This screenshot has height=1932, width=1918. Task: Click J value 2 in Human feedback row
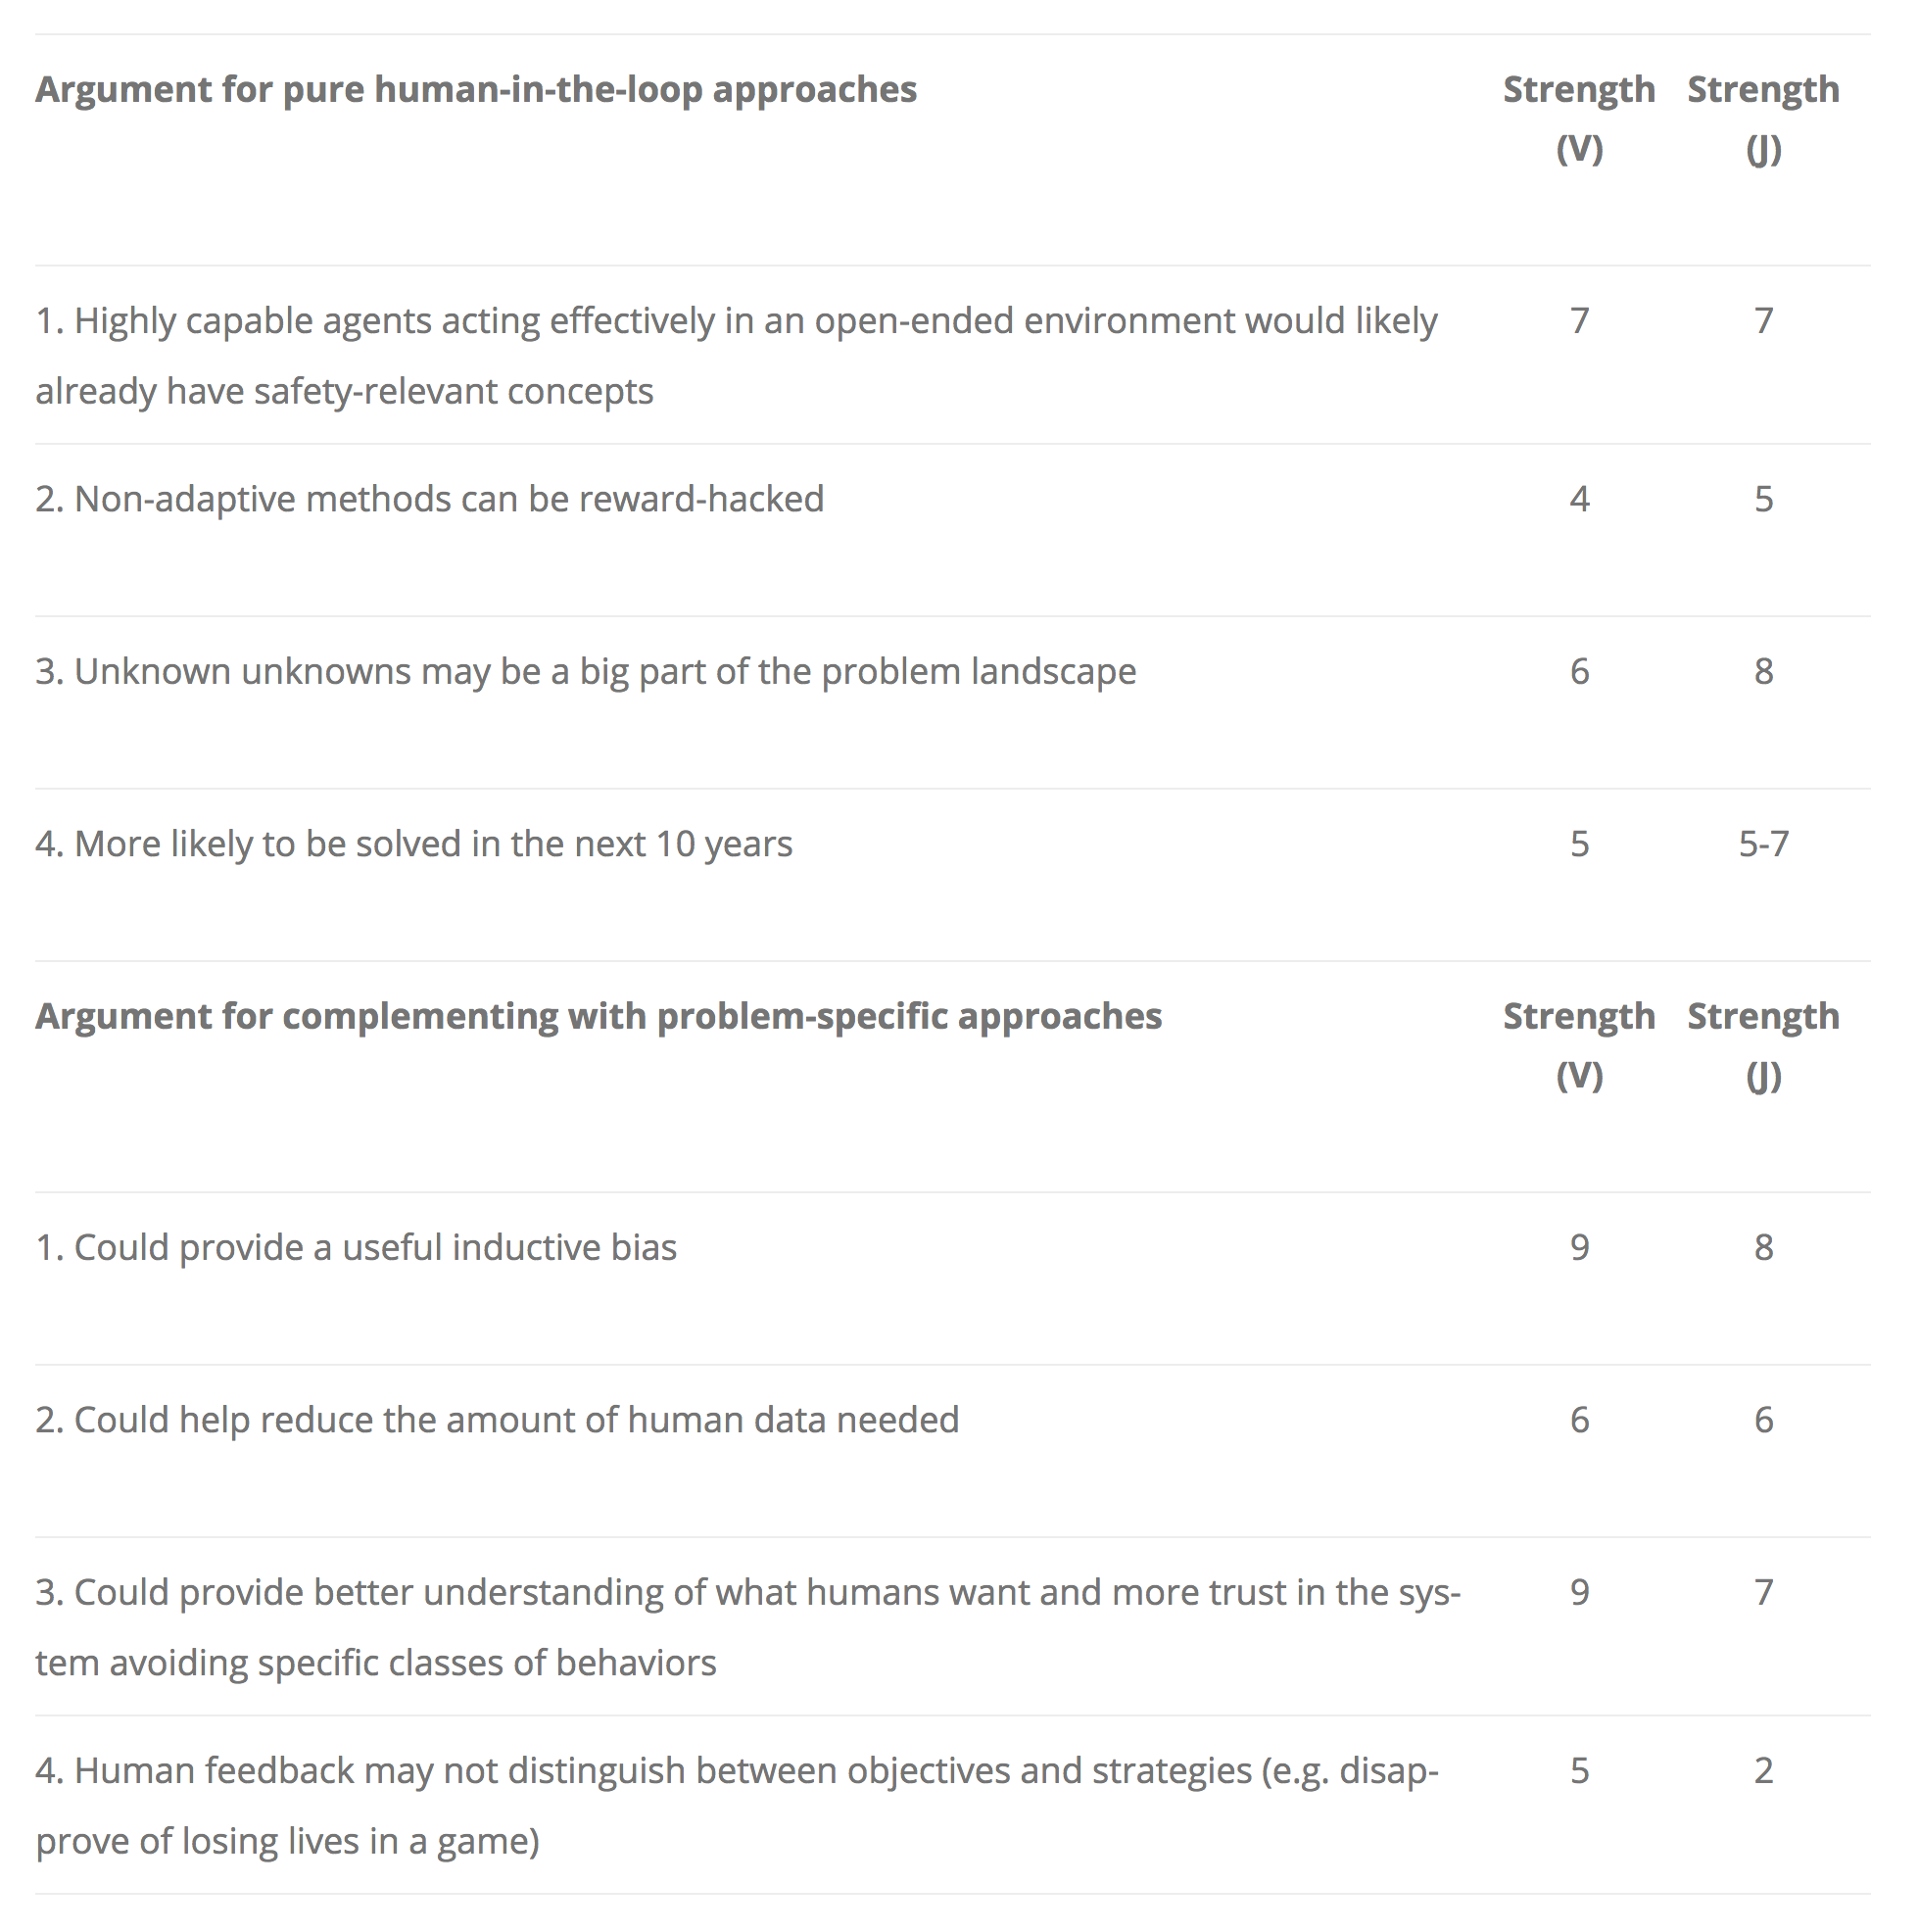pyautogui.click(x=1763, y=1770)
